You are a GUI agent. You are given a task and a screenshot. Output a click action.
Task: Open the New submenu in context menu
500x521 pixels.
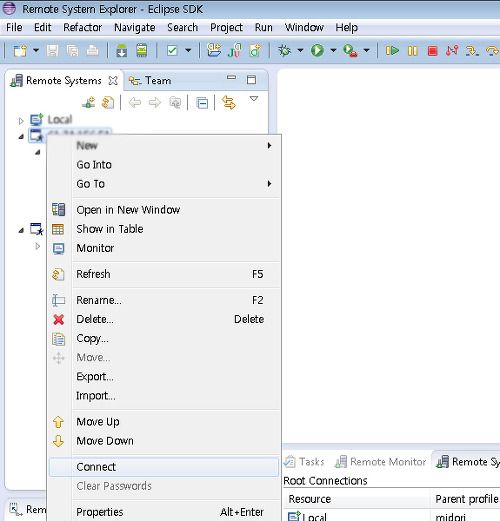coord(164,146)
